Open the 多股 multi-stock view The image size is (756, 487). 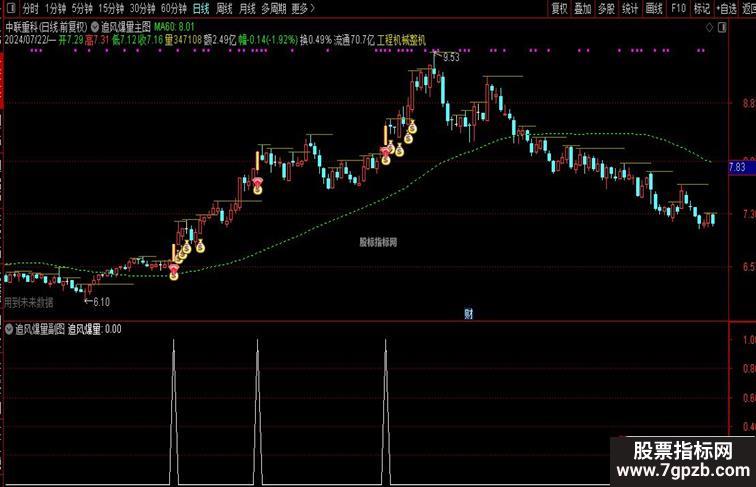point(606,8)
